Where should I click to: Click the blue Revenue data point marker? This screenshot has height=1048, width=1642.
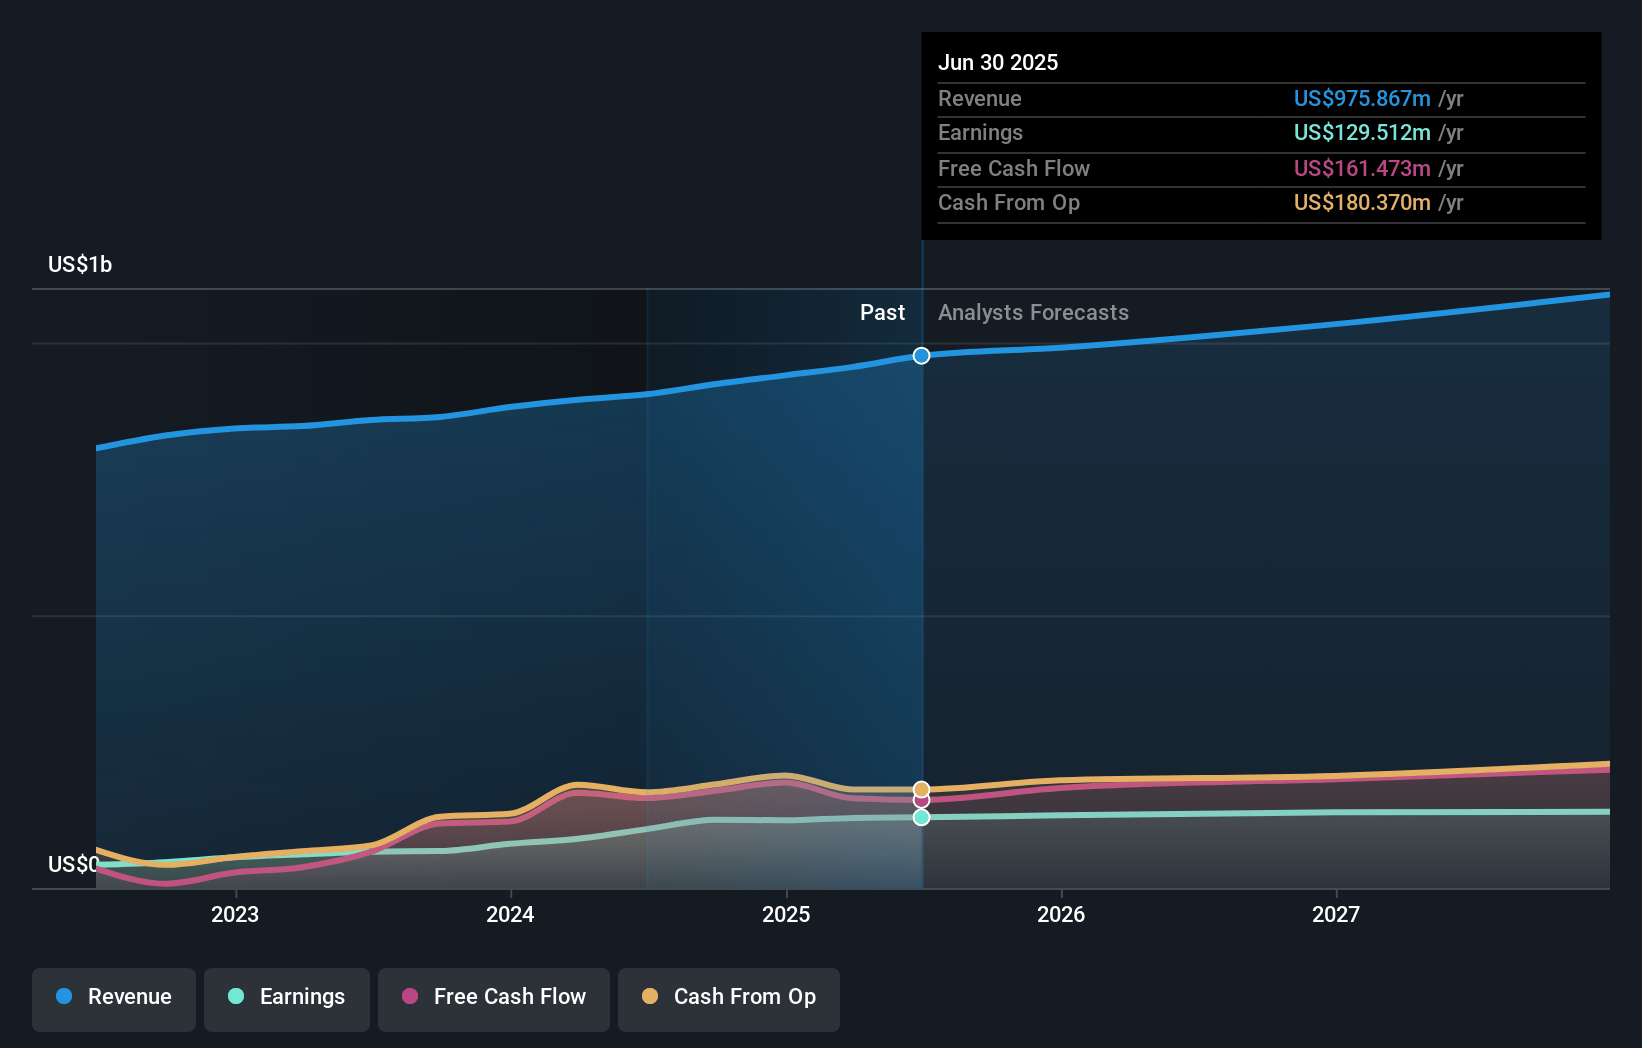921,356
